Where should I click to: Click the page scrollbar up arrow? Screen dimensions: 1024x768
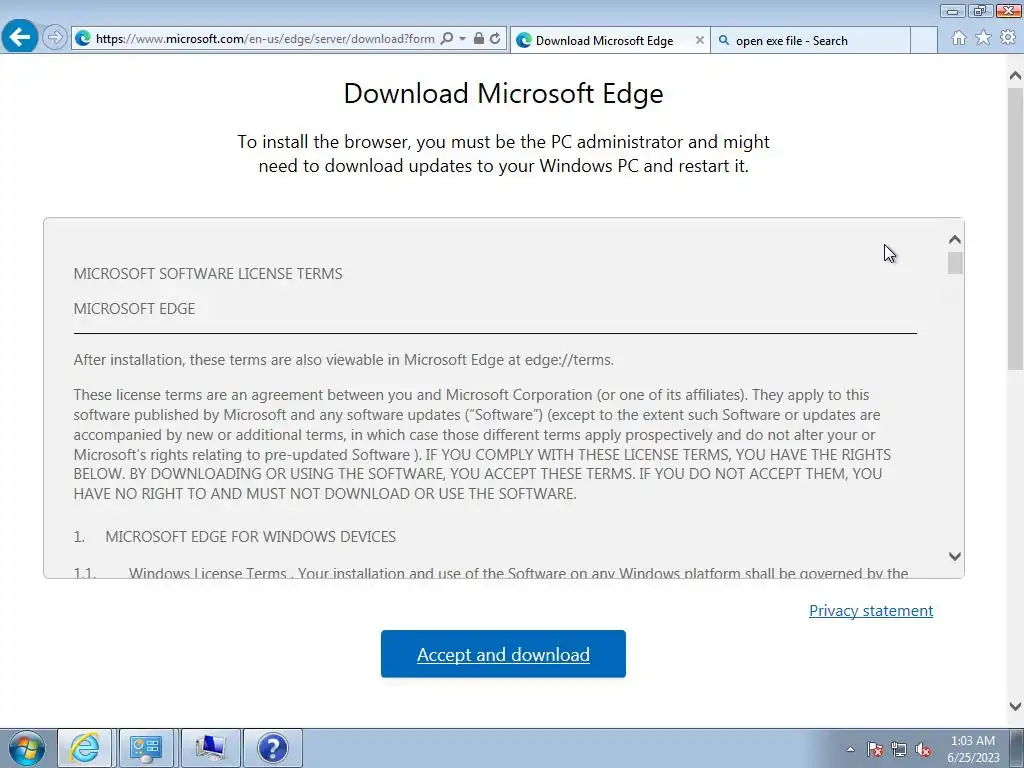point(1015,76)
